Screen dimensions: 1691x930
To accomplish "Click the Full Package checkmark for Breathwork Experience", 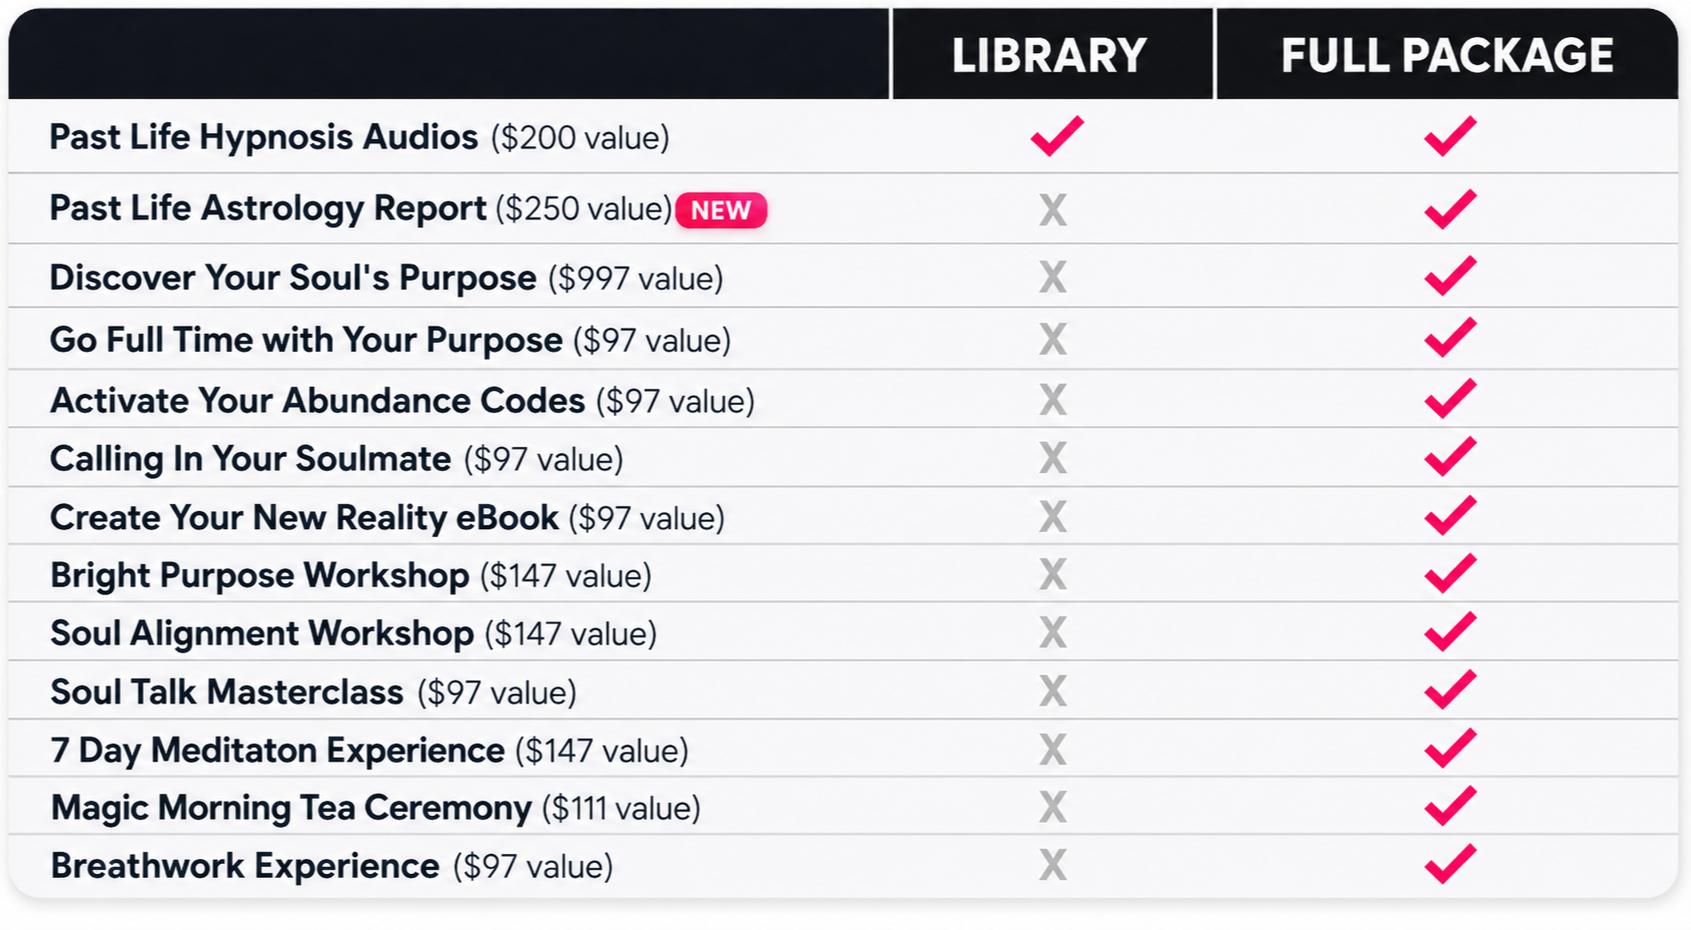I will coord(1450,864).
